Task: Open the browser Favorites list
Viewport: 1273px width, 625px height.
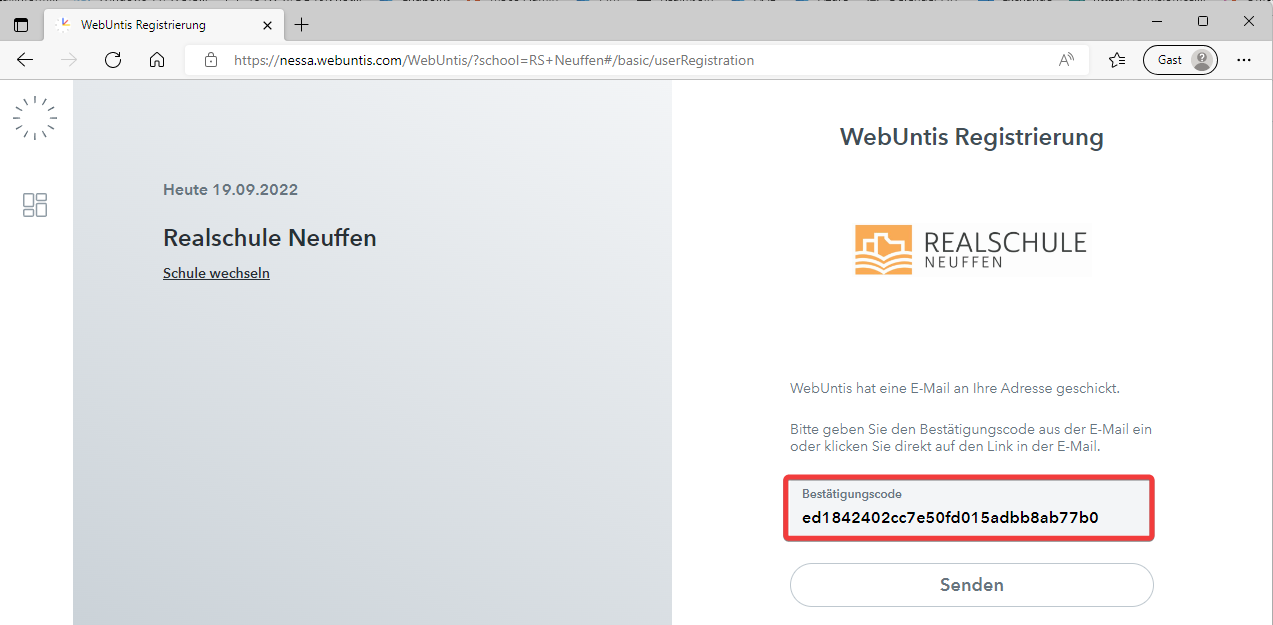Action: coord(1117,60)
